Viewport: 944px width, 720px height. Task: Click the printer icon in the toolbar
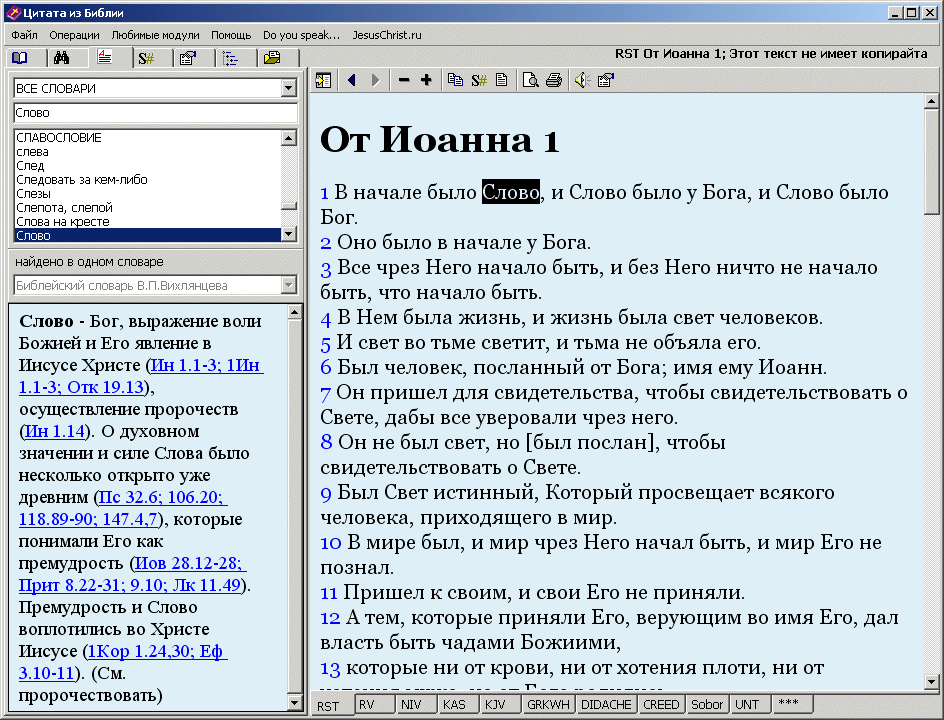pos(553,81)
